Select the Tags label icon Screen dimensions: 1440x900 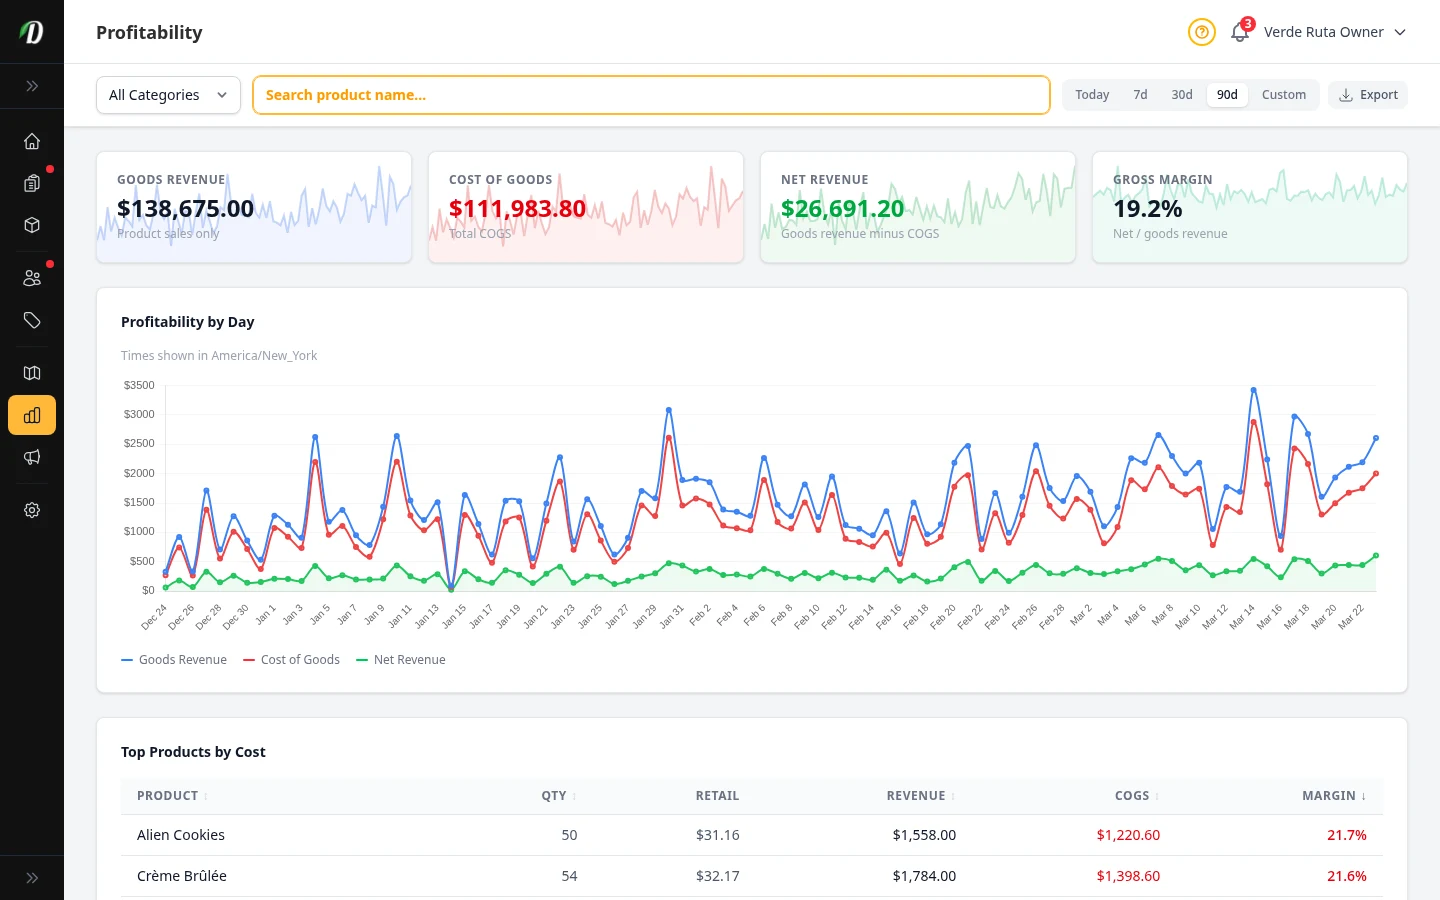32,321
